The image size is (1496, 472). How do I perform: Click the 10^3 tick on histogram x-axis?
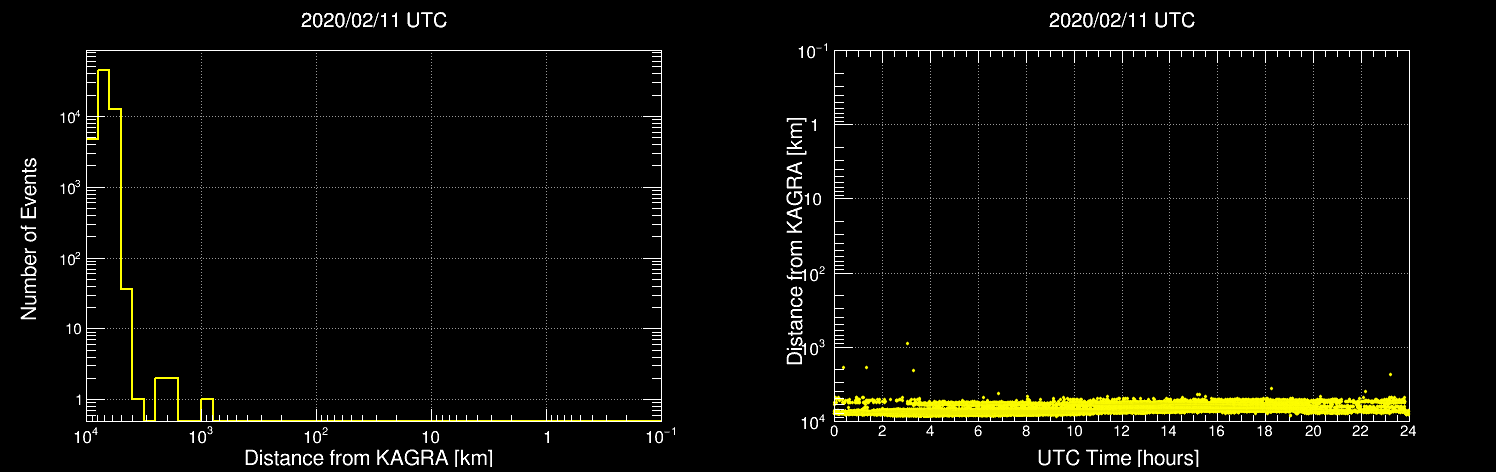click(x=202, y=435)
